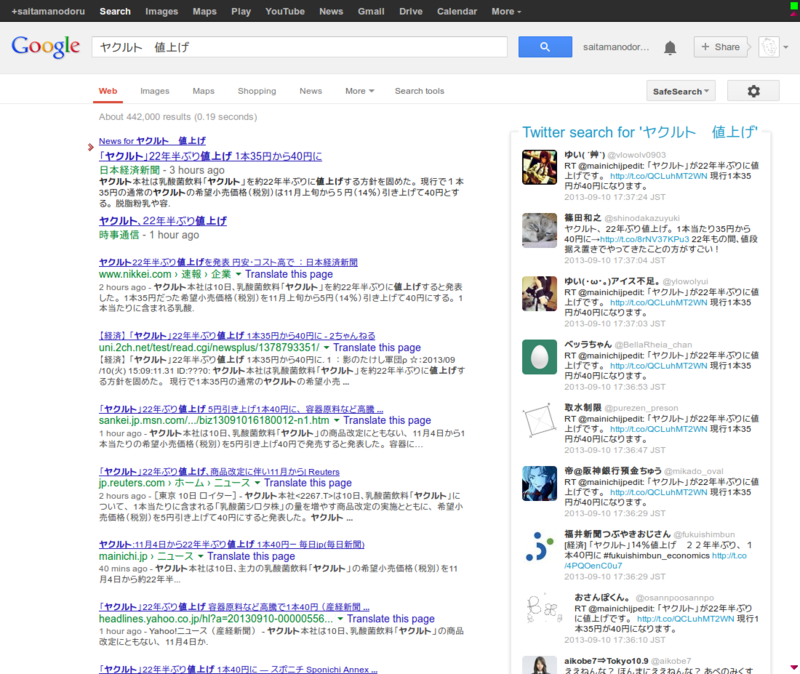Open Drive from top bar
800x674 pixels.
click(411, 11)
